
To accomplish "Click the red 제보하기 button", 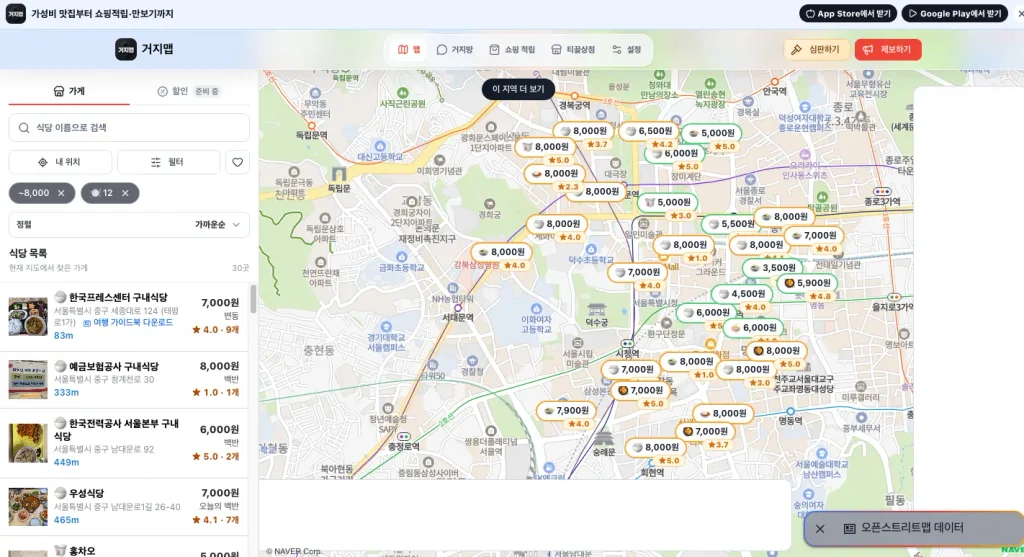I will [x=888, y=50].
